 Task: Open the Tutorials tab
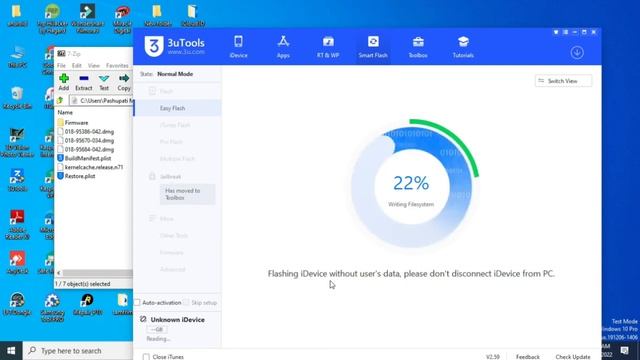pyautogui.click(x=463, y=47)
